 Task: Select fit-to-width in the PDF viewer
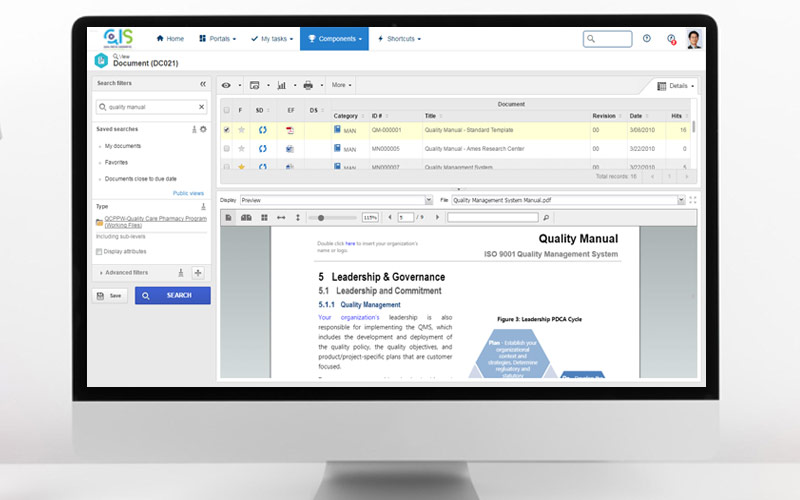(281, 217)
